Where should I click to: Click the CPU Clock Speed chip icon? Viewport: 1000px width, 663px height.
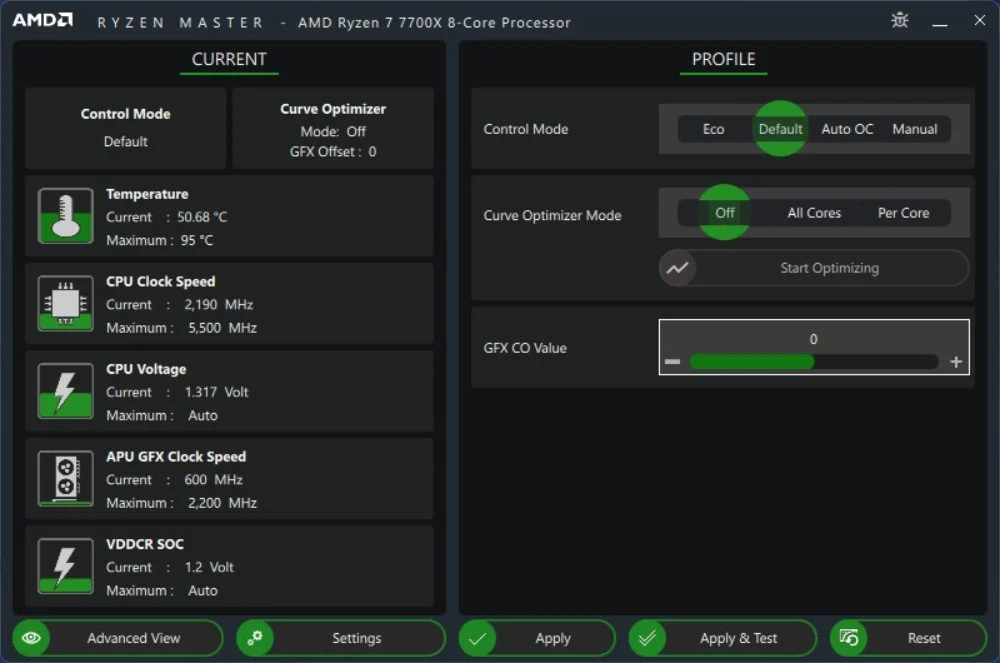pyautogui.click(x=65, y=304)
